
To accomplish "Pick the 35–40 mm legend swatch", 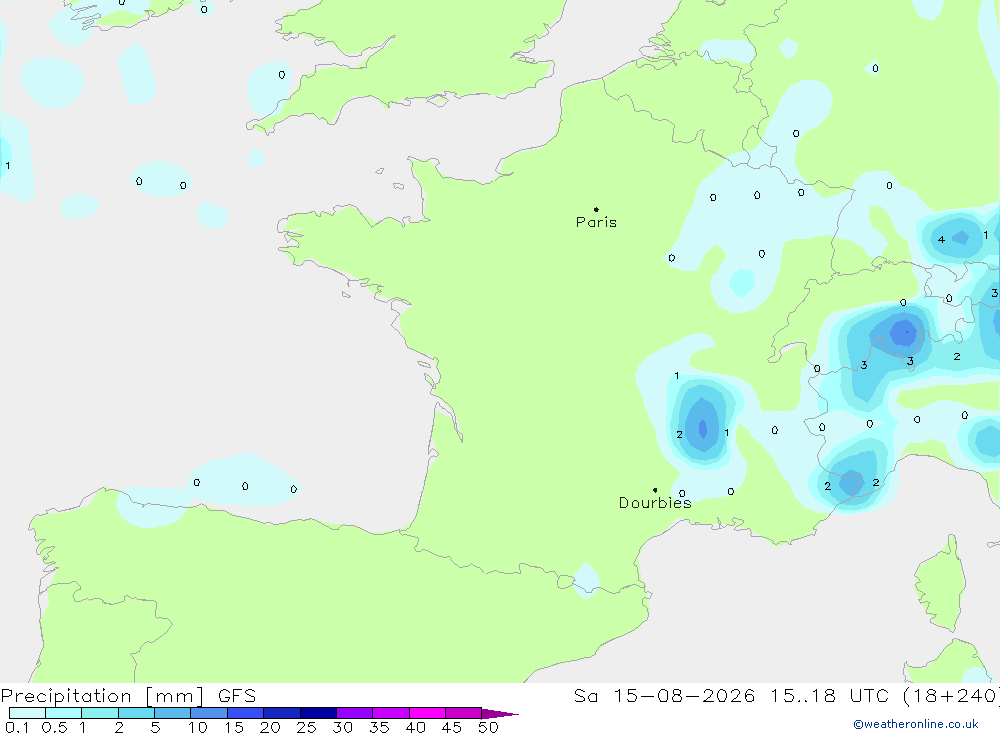I will (x=391, y=713).
